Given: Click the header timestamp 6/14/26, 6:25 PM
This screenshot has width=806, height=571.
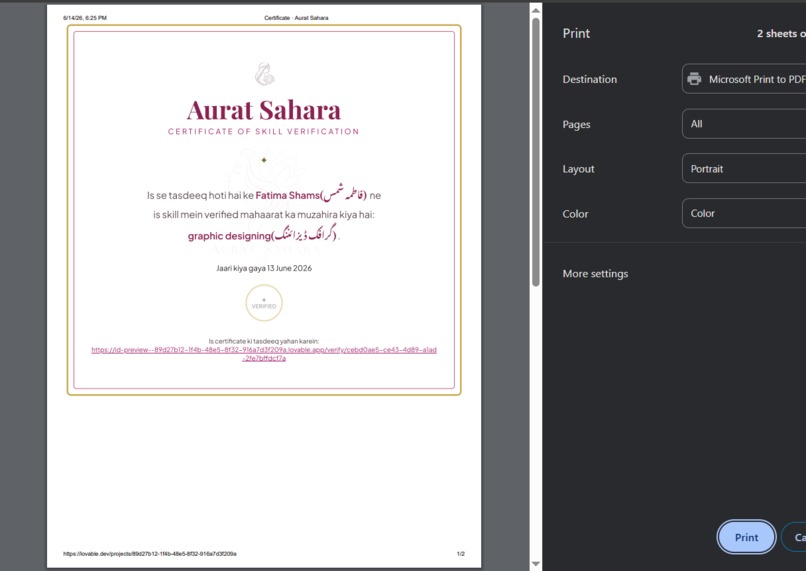Looking at the screenshot, I should pos(85,17).
